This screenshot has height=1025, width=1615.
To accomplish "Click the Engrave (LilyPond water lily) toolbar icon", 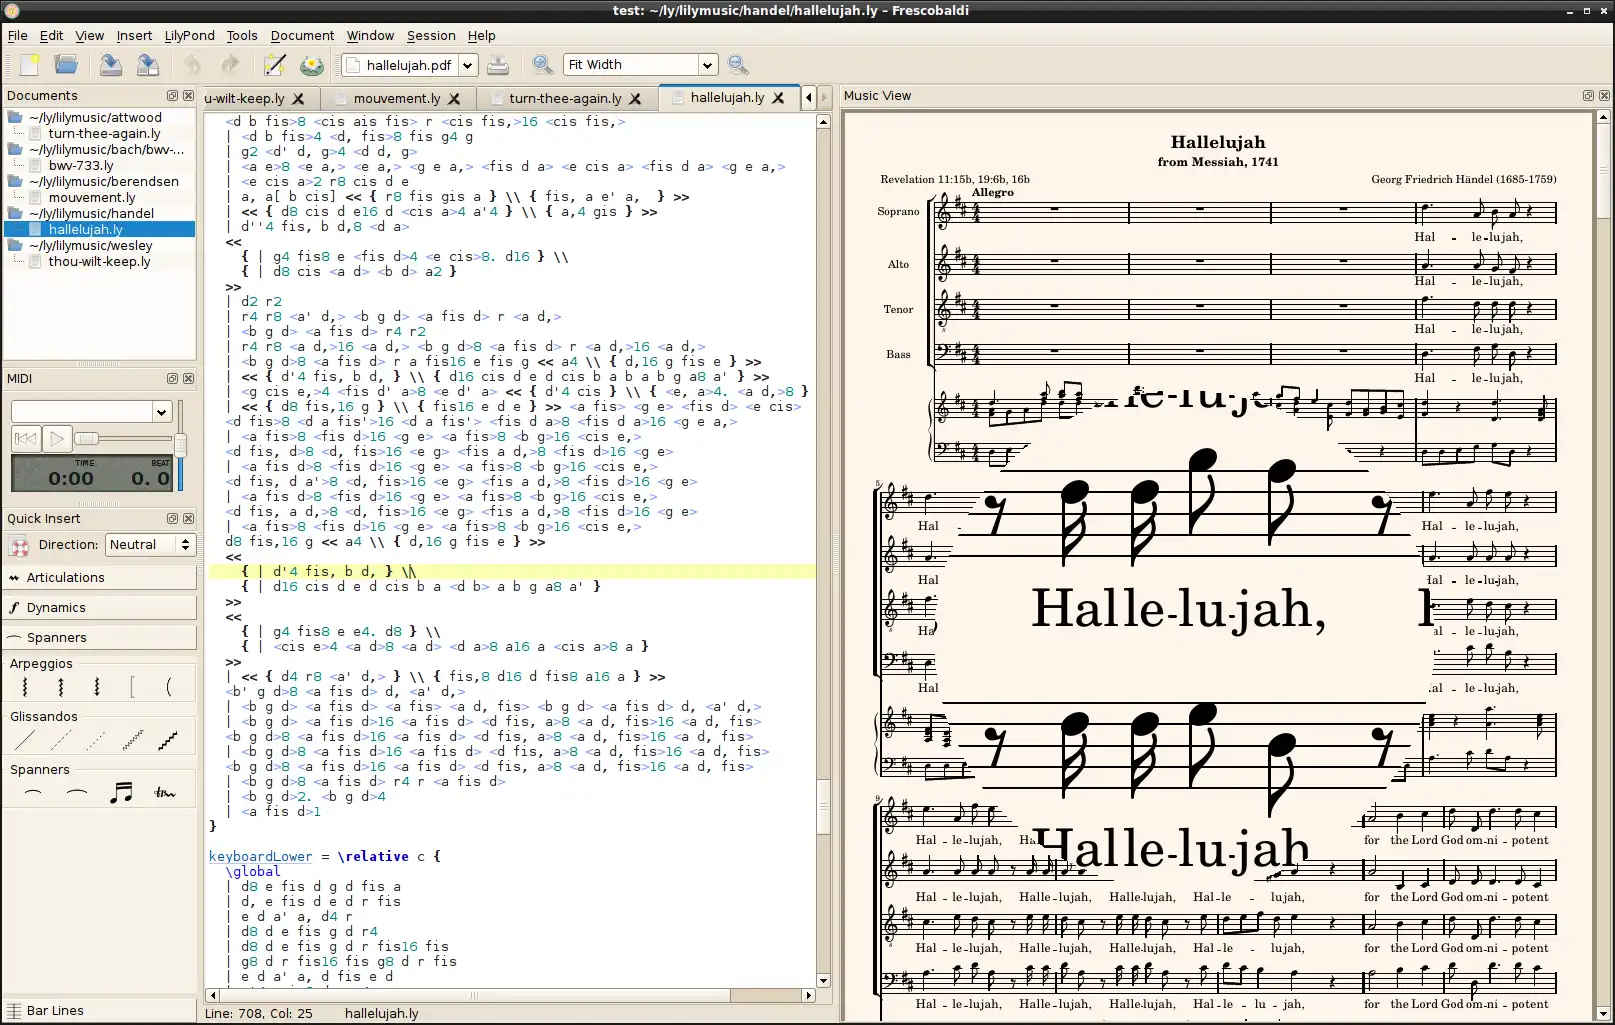I will pos(312,65).
